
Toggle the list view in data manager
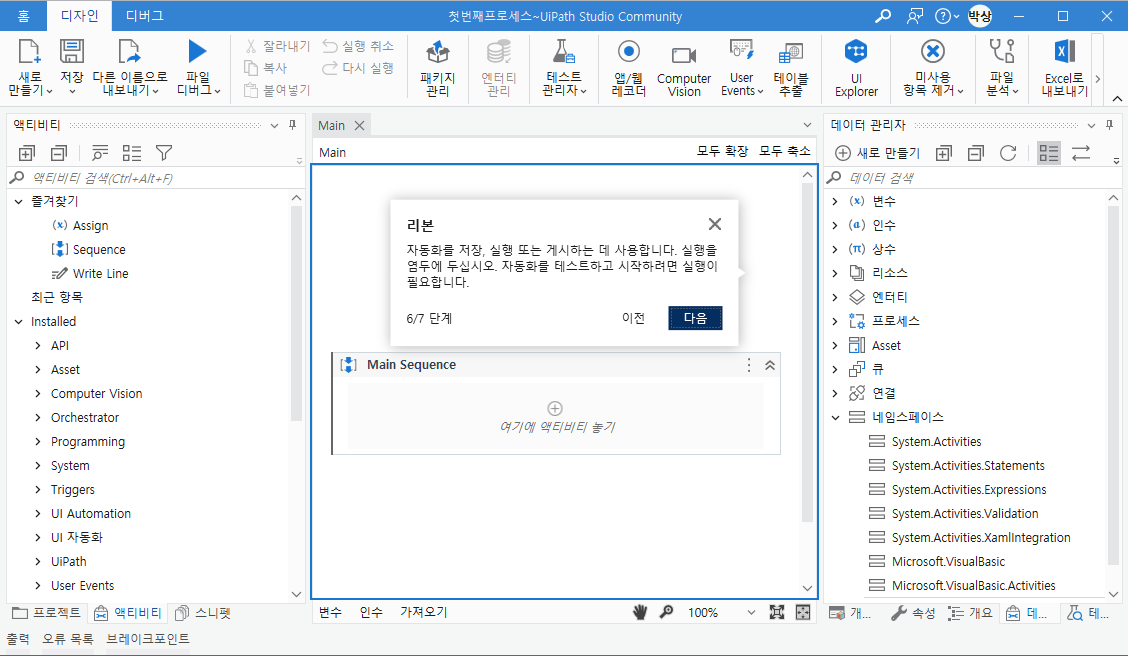[x=1049, y=153]
